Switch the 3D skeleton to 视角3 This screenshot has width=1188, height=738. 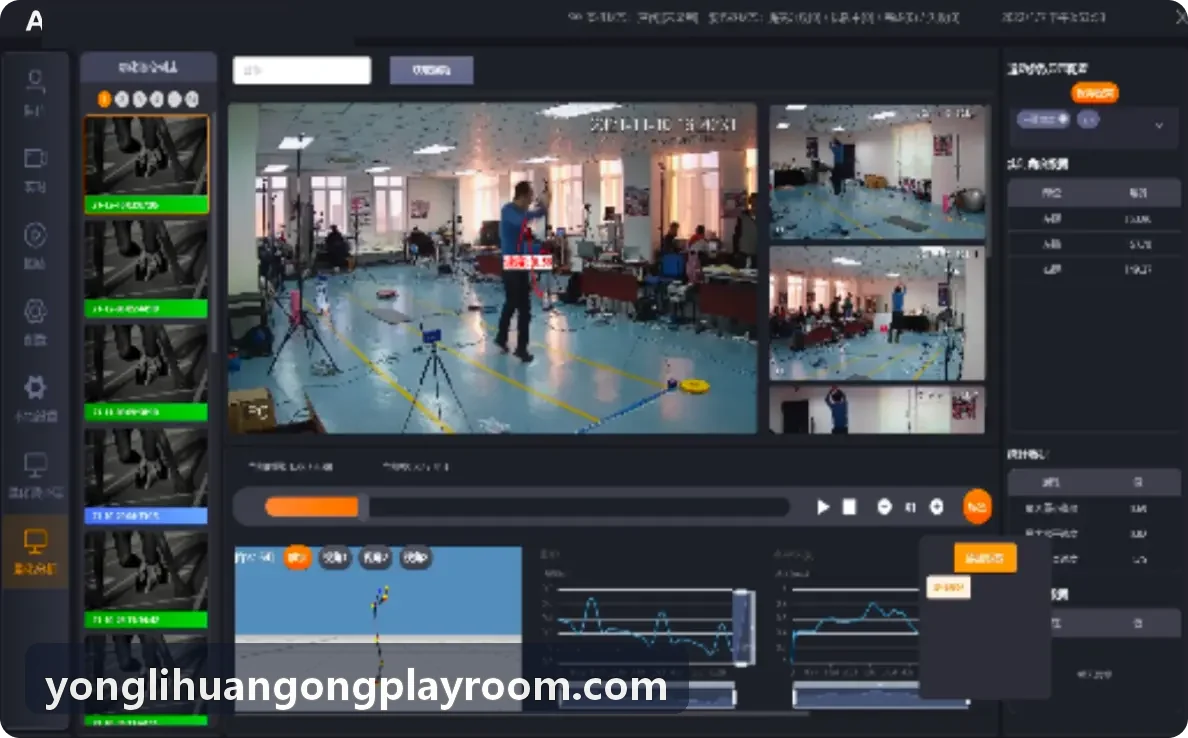(x=415, y=558)
